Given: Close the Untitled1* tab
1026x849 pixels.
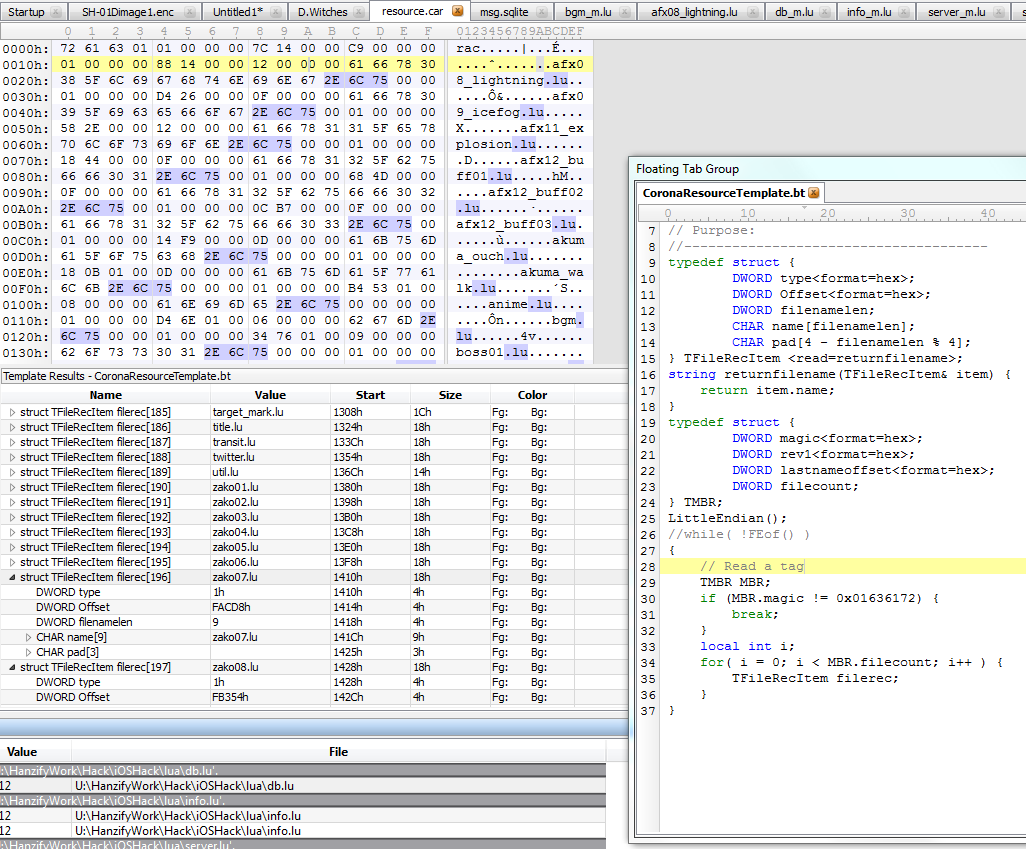Looking at the screenshot, I should point(274,12).
